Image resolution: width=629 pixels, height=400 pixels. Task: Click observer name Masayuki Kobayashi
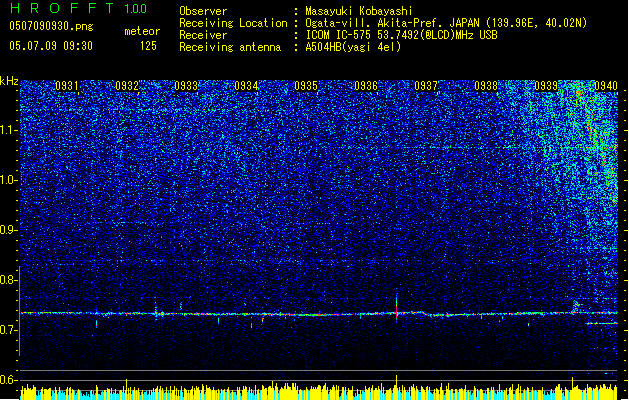click(x=359, y=11)
